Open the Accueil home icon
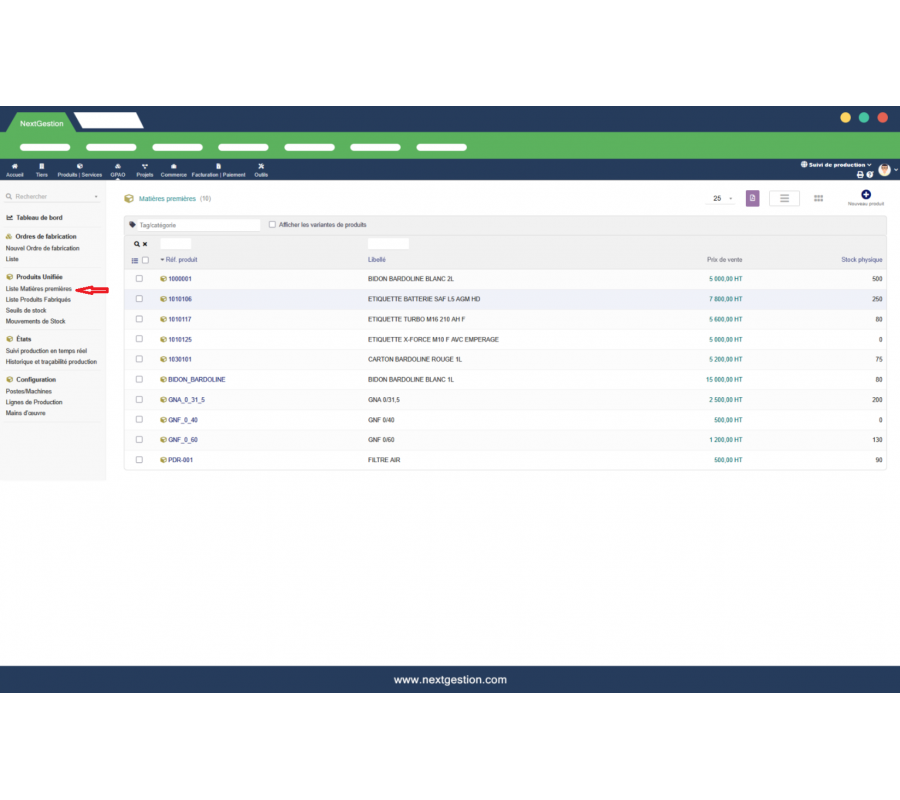This screenshot has height=800, width=900. coord(14,166)
